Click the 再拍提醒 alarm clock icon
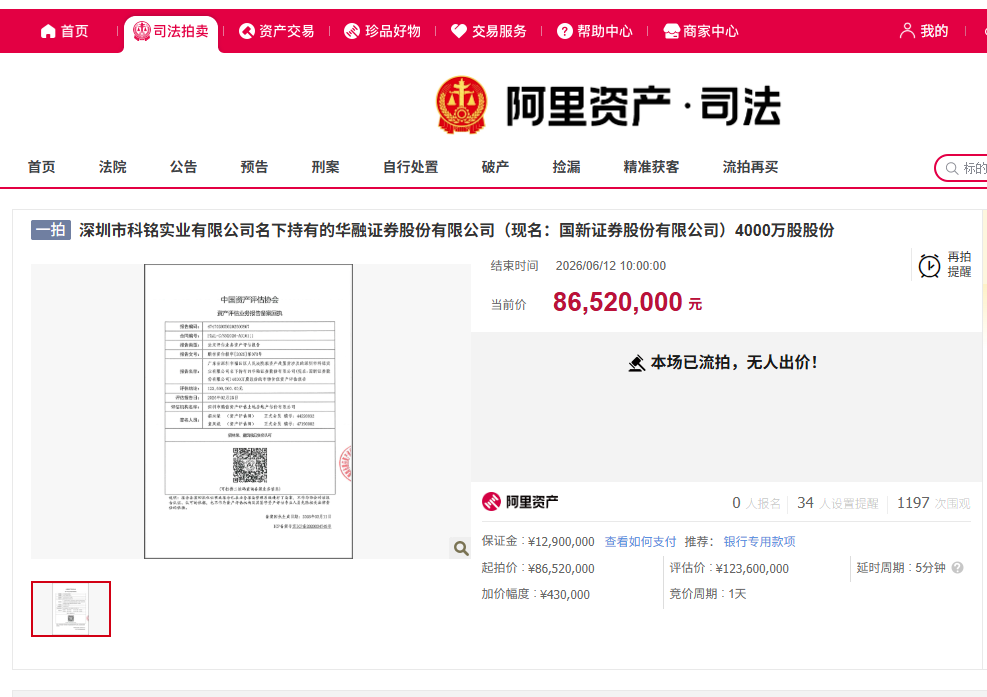Viewport: 987px width, 697px height. coord(929,266)
